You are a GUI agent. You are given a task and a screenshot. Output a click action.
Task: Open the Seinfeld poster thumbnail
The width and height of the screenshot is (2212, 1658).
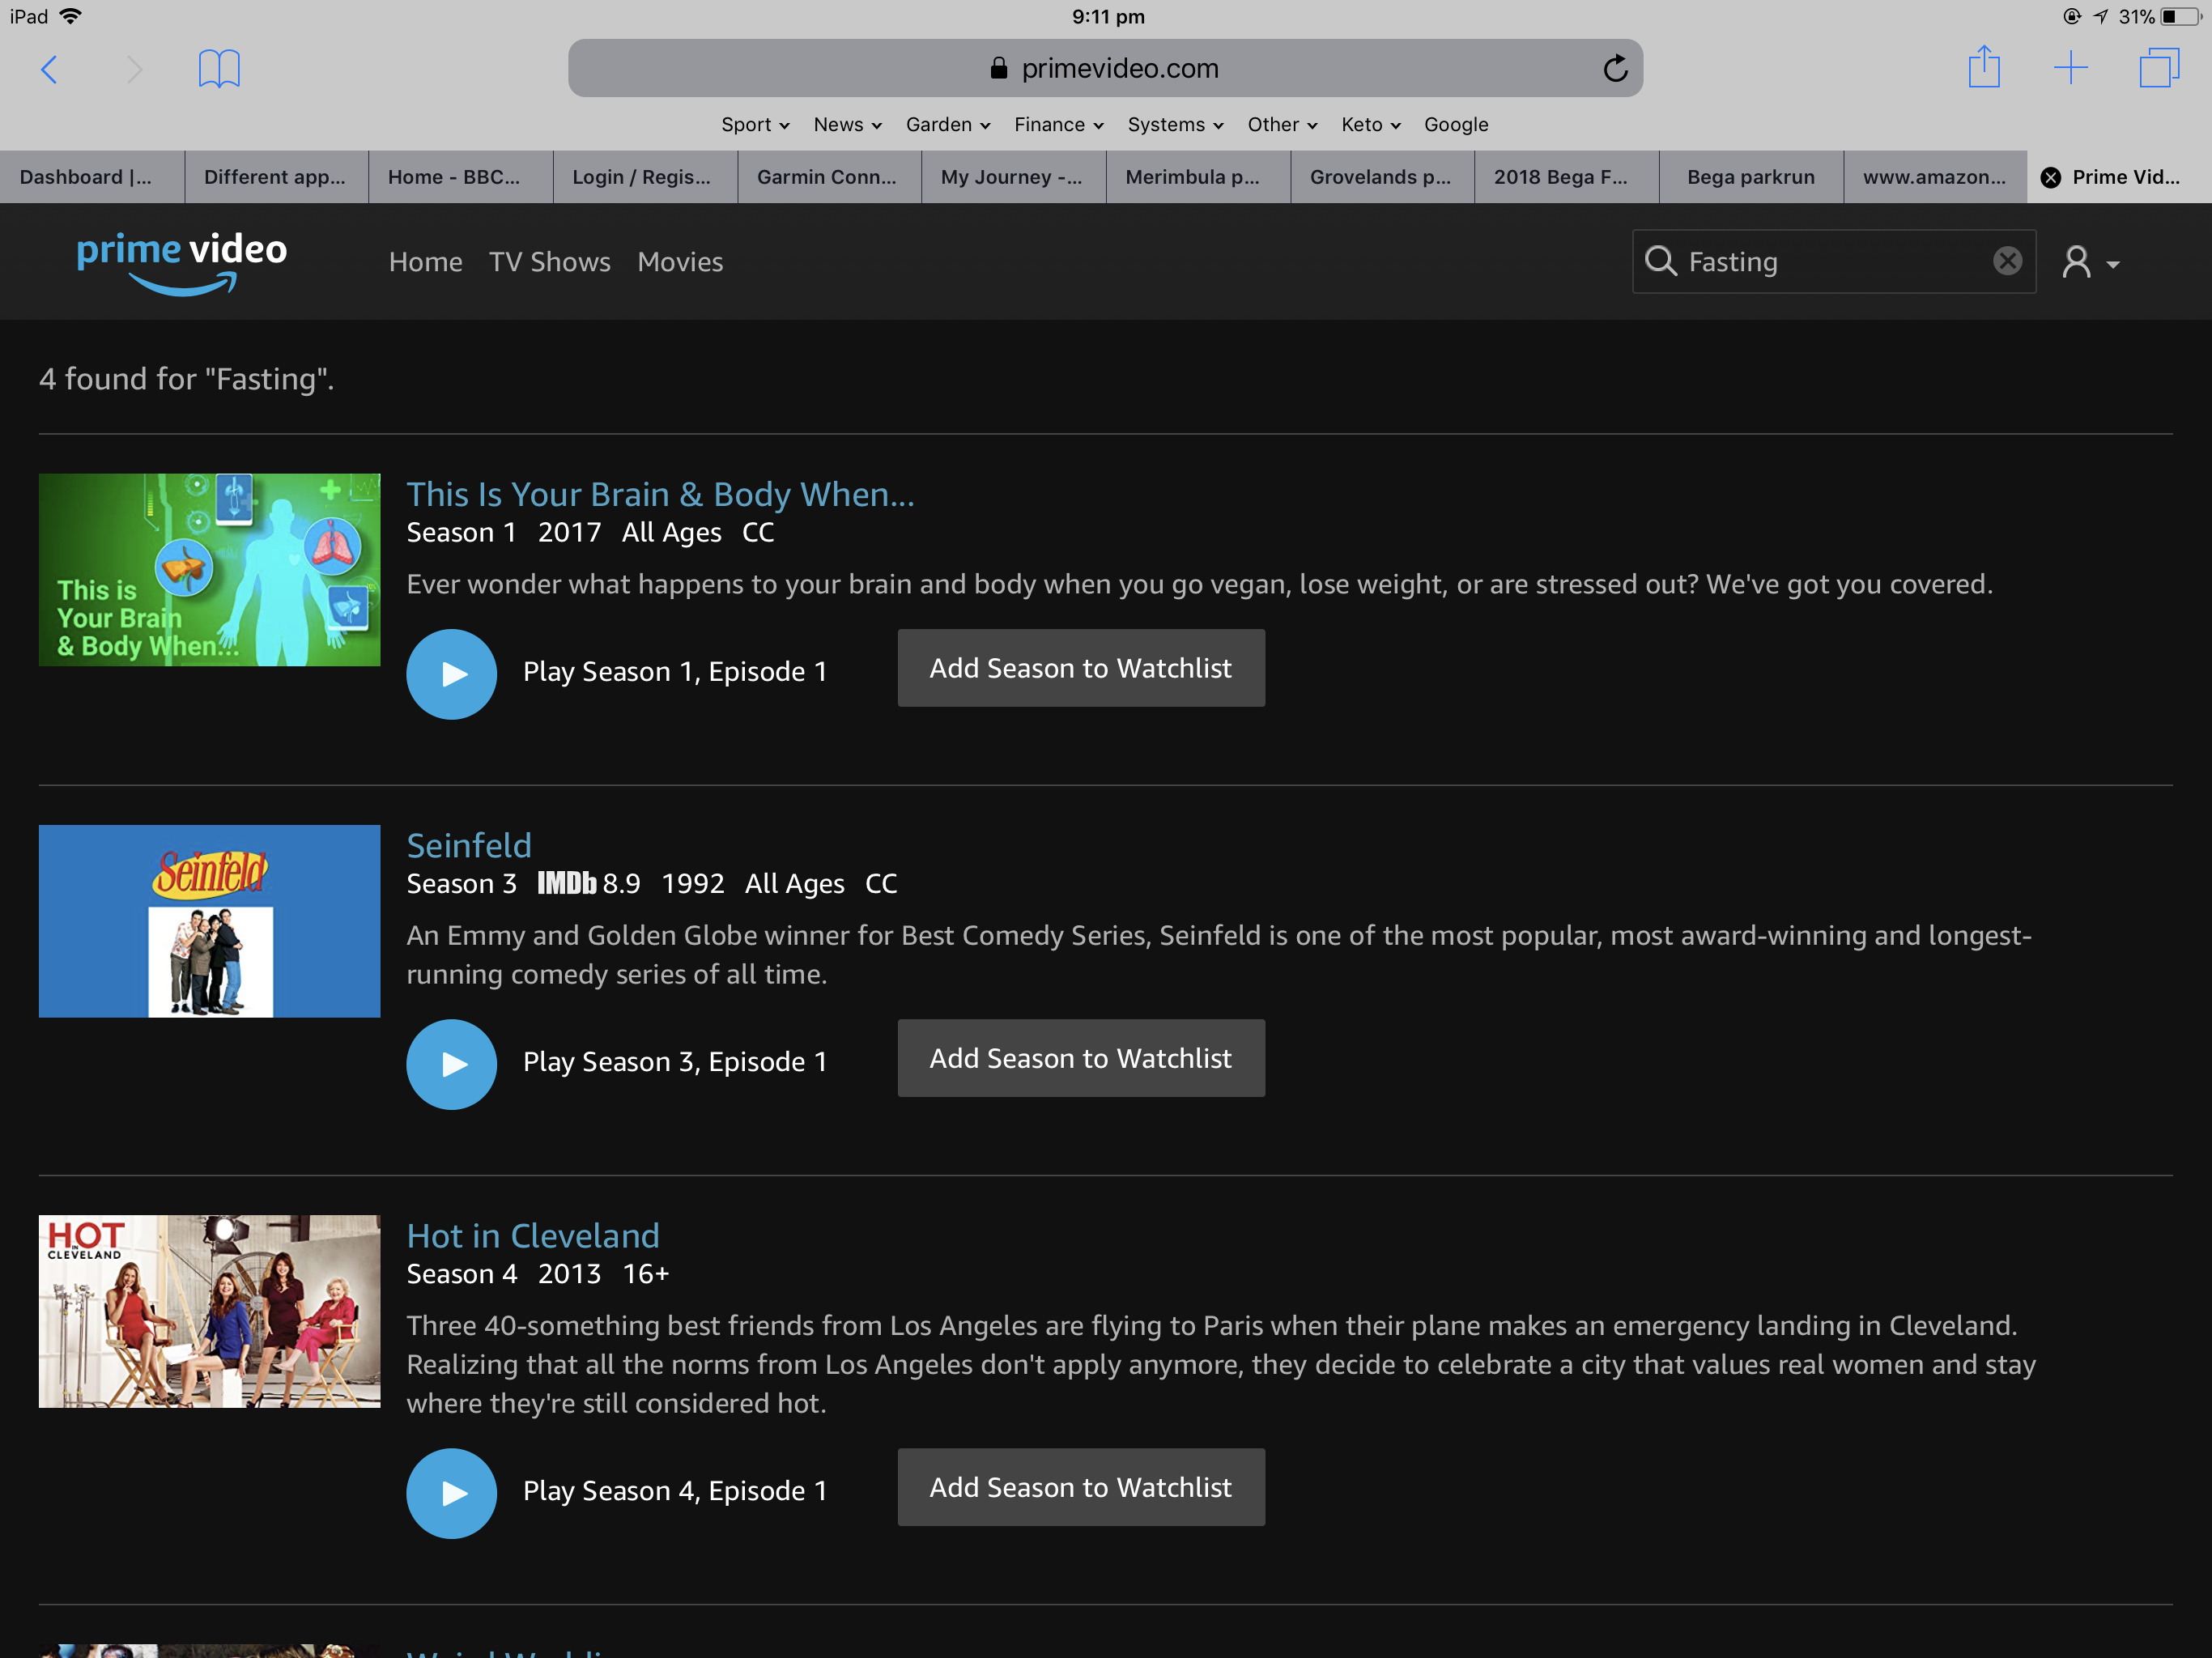pos(209,921)
